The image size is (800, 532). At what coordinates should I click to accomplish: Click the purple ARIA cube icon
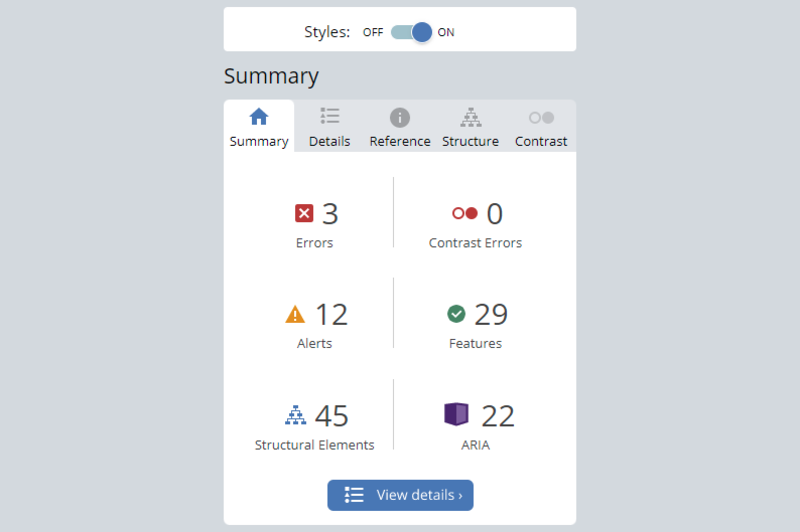click(456, 414)
